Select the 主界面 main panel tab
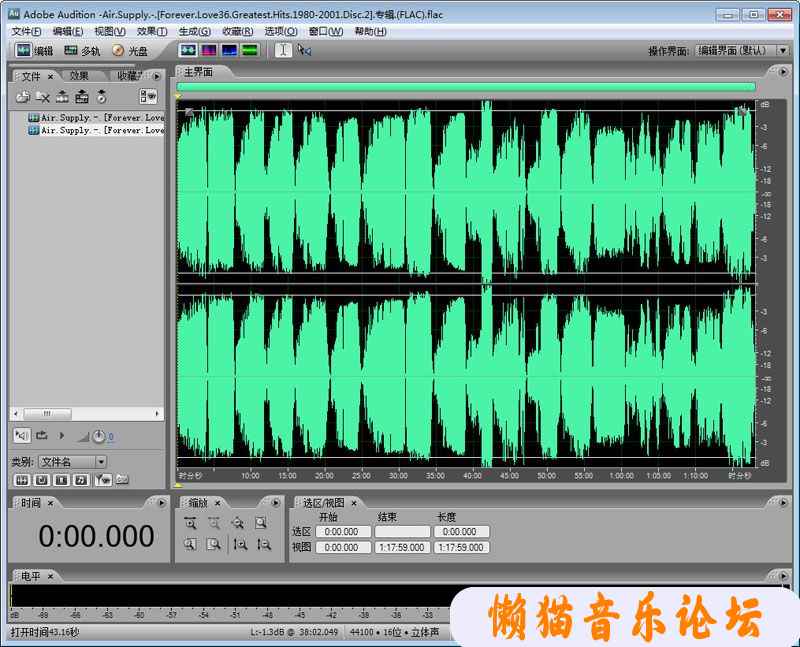 point(198,72)
